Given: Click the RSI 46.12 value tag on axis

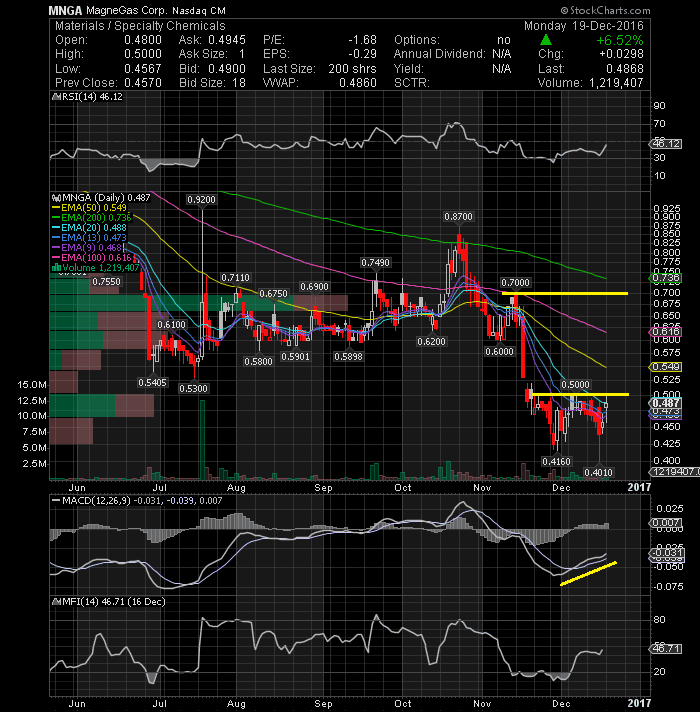Looking at the screenshot, I should tap(666, 144).
